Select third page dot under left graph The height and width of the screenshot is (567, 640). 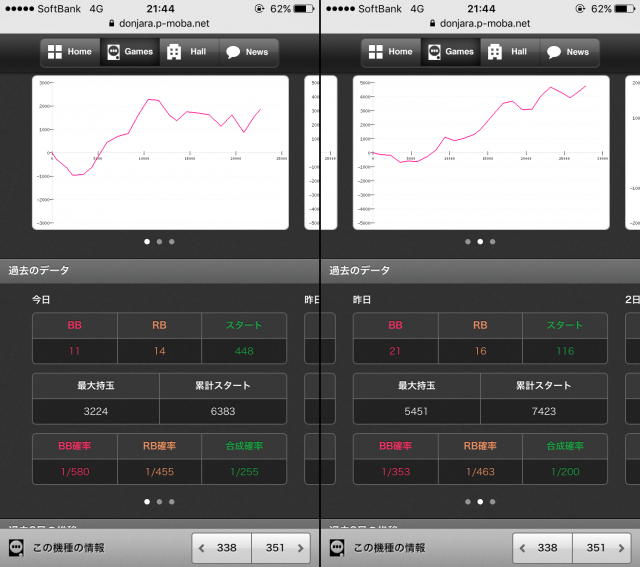pyautogui.click(x=172, y=241)
